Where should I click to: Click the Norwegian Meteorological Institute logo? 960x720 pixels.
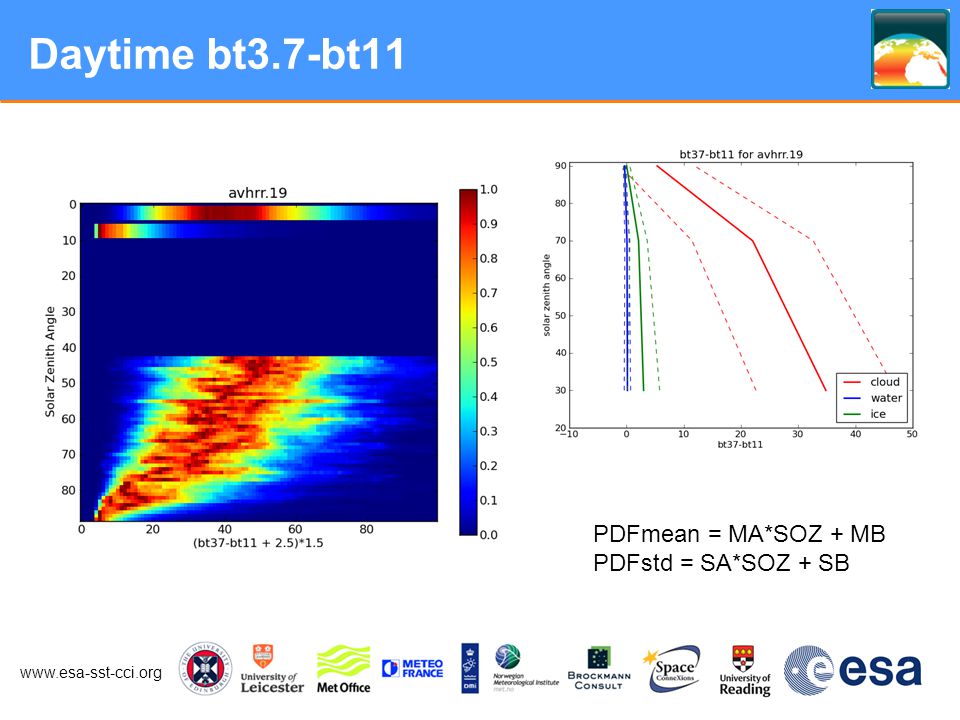click(x=526, y=668)
